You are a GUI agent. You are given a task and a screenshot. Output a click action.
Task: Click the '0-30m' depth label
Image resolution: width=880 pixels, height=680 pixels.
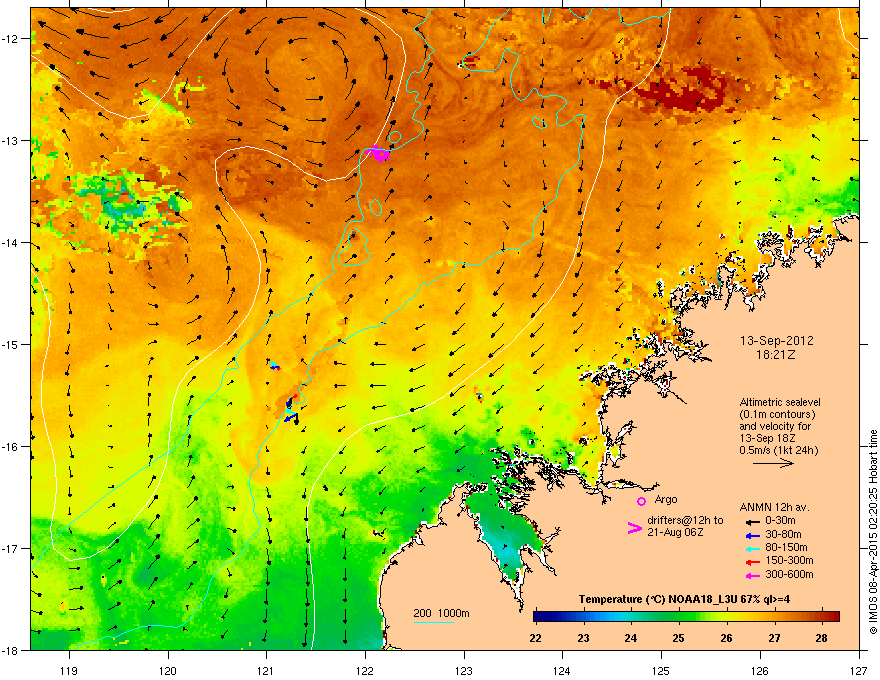click(x=780, y=521)
